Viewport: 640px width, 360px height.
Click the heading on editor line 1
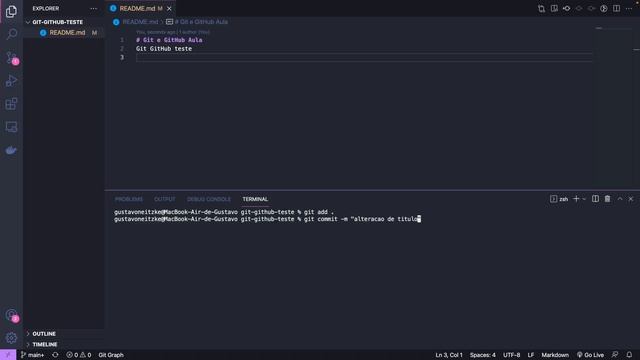click(169, 40)
